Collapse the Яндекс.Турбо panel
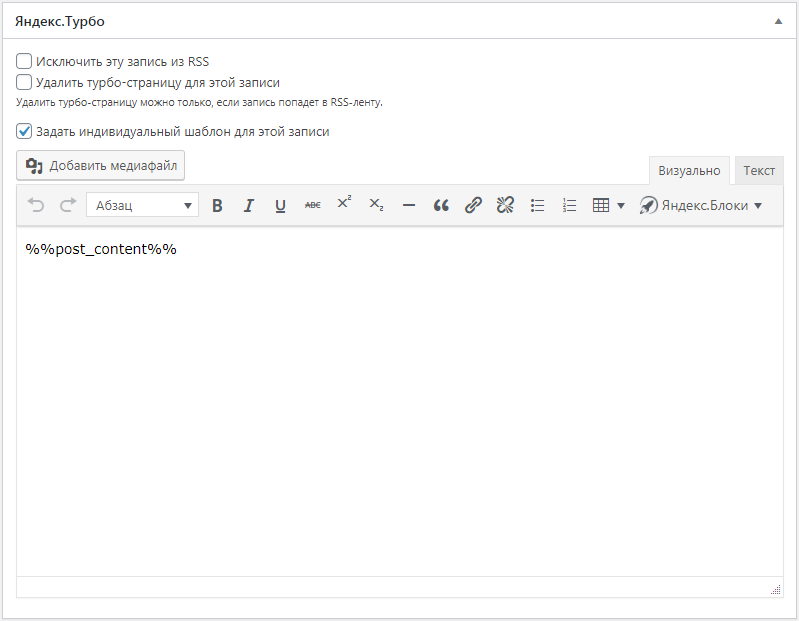Viewport: 799px width, 621px height. click(x=778, y=21)
